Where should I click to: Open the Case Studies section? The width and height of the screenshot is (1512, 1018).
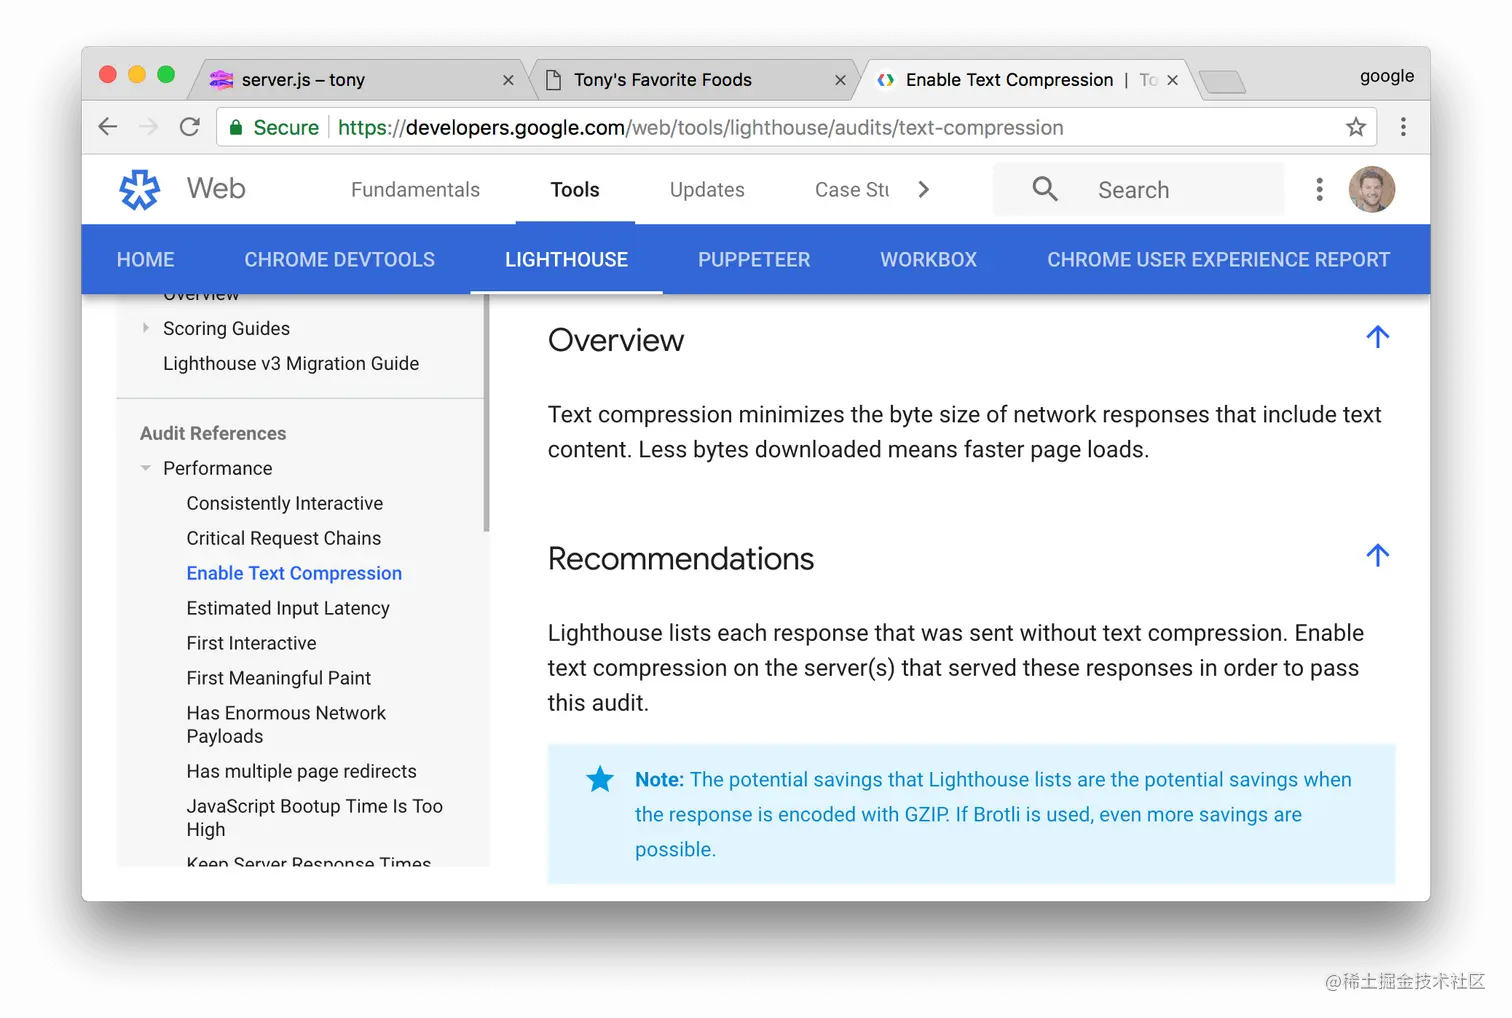point(852,190)
